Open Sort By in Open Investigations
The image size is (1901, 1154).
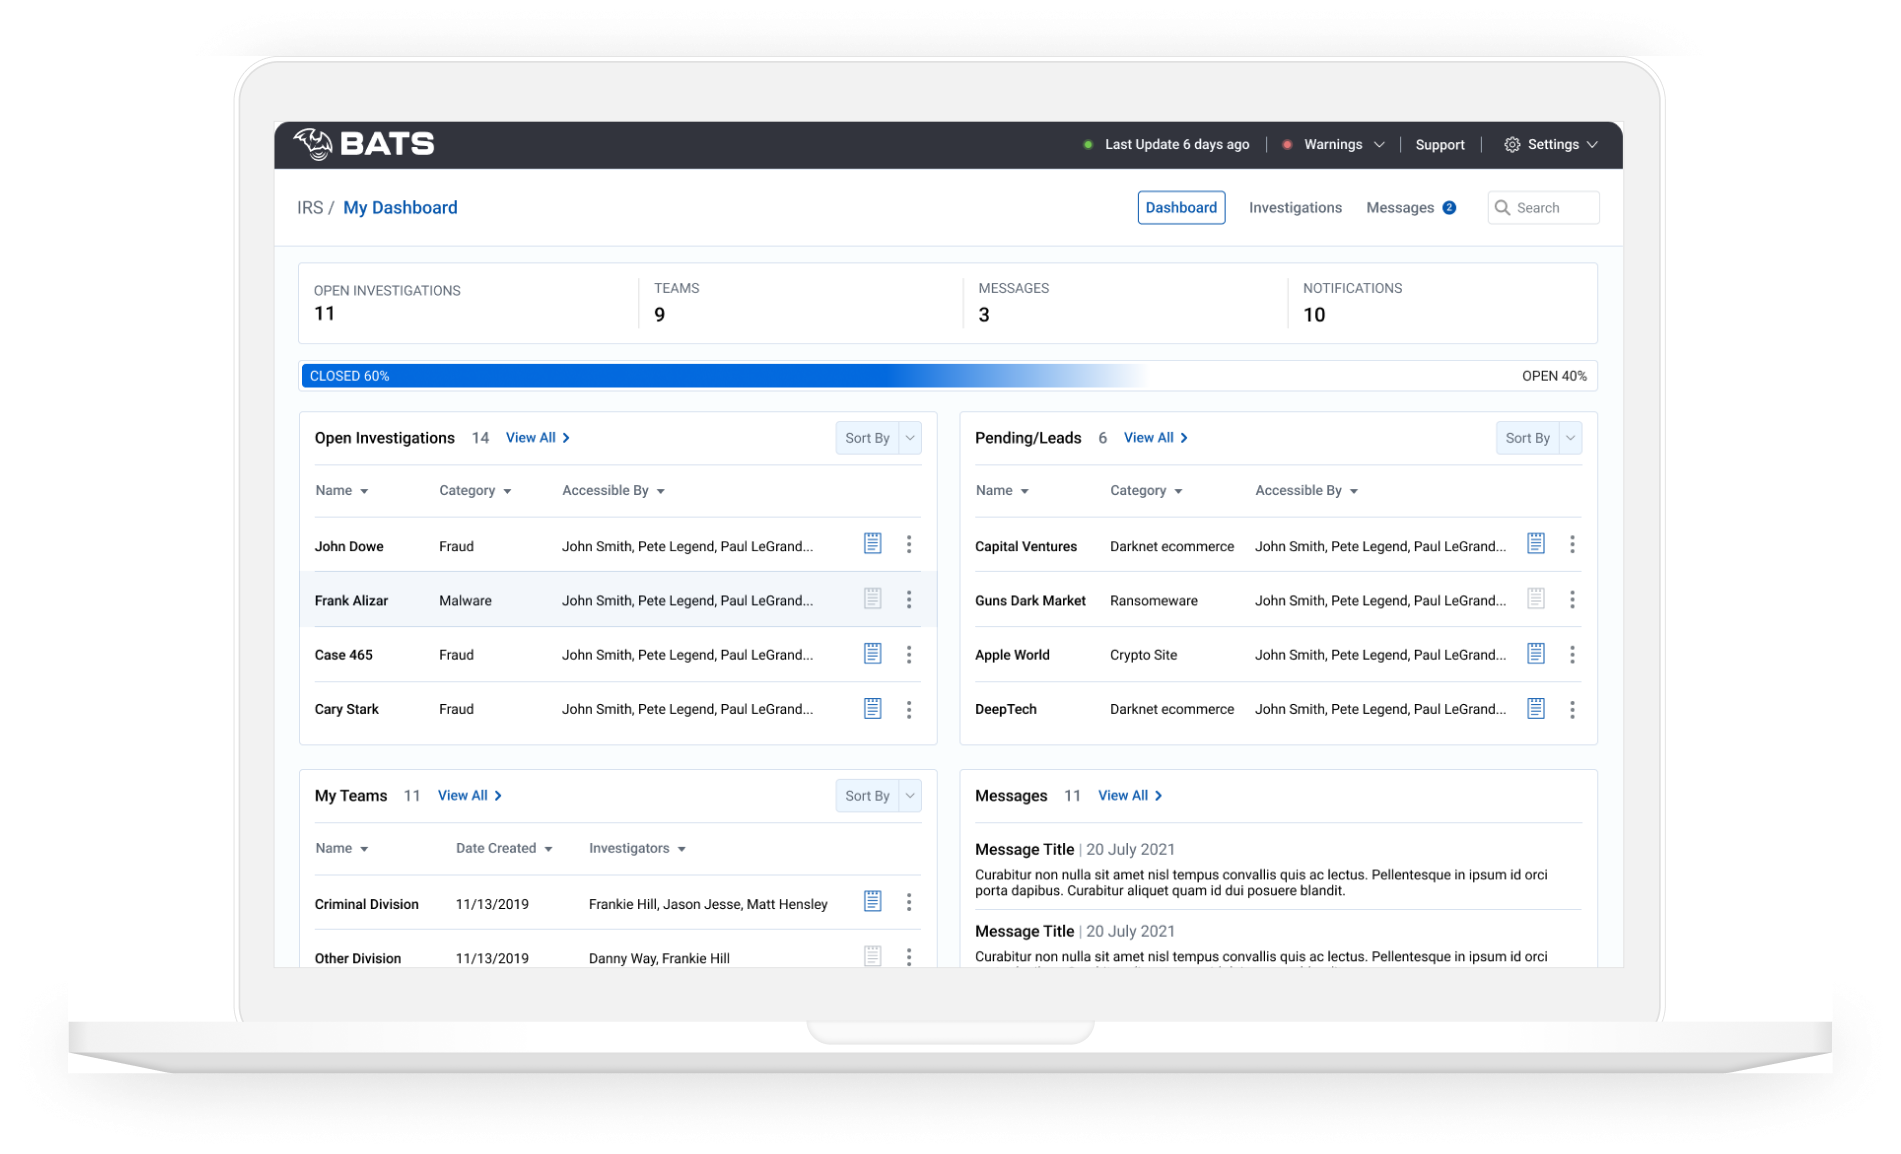click(877, 438)
